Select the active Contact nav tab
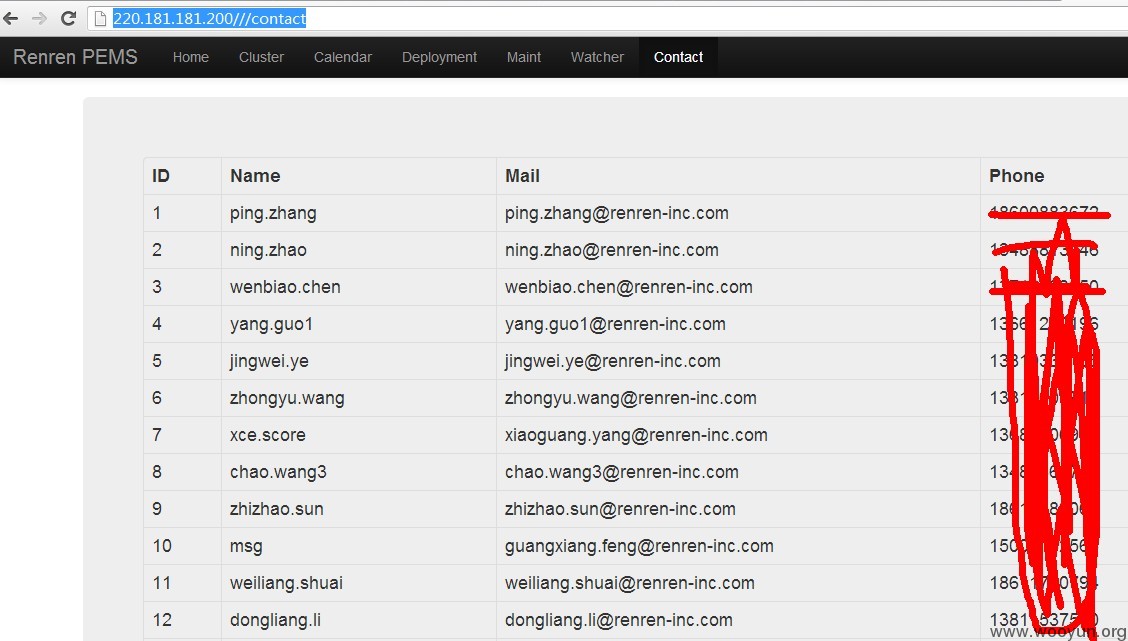 click(x=678, y=58)
